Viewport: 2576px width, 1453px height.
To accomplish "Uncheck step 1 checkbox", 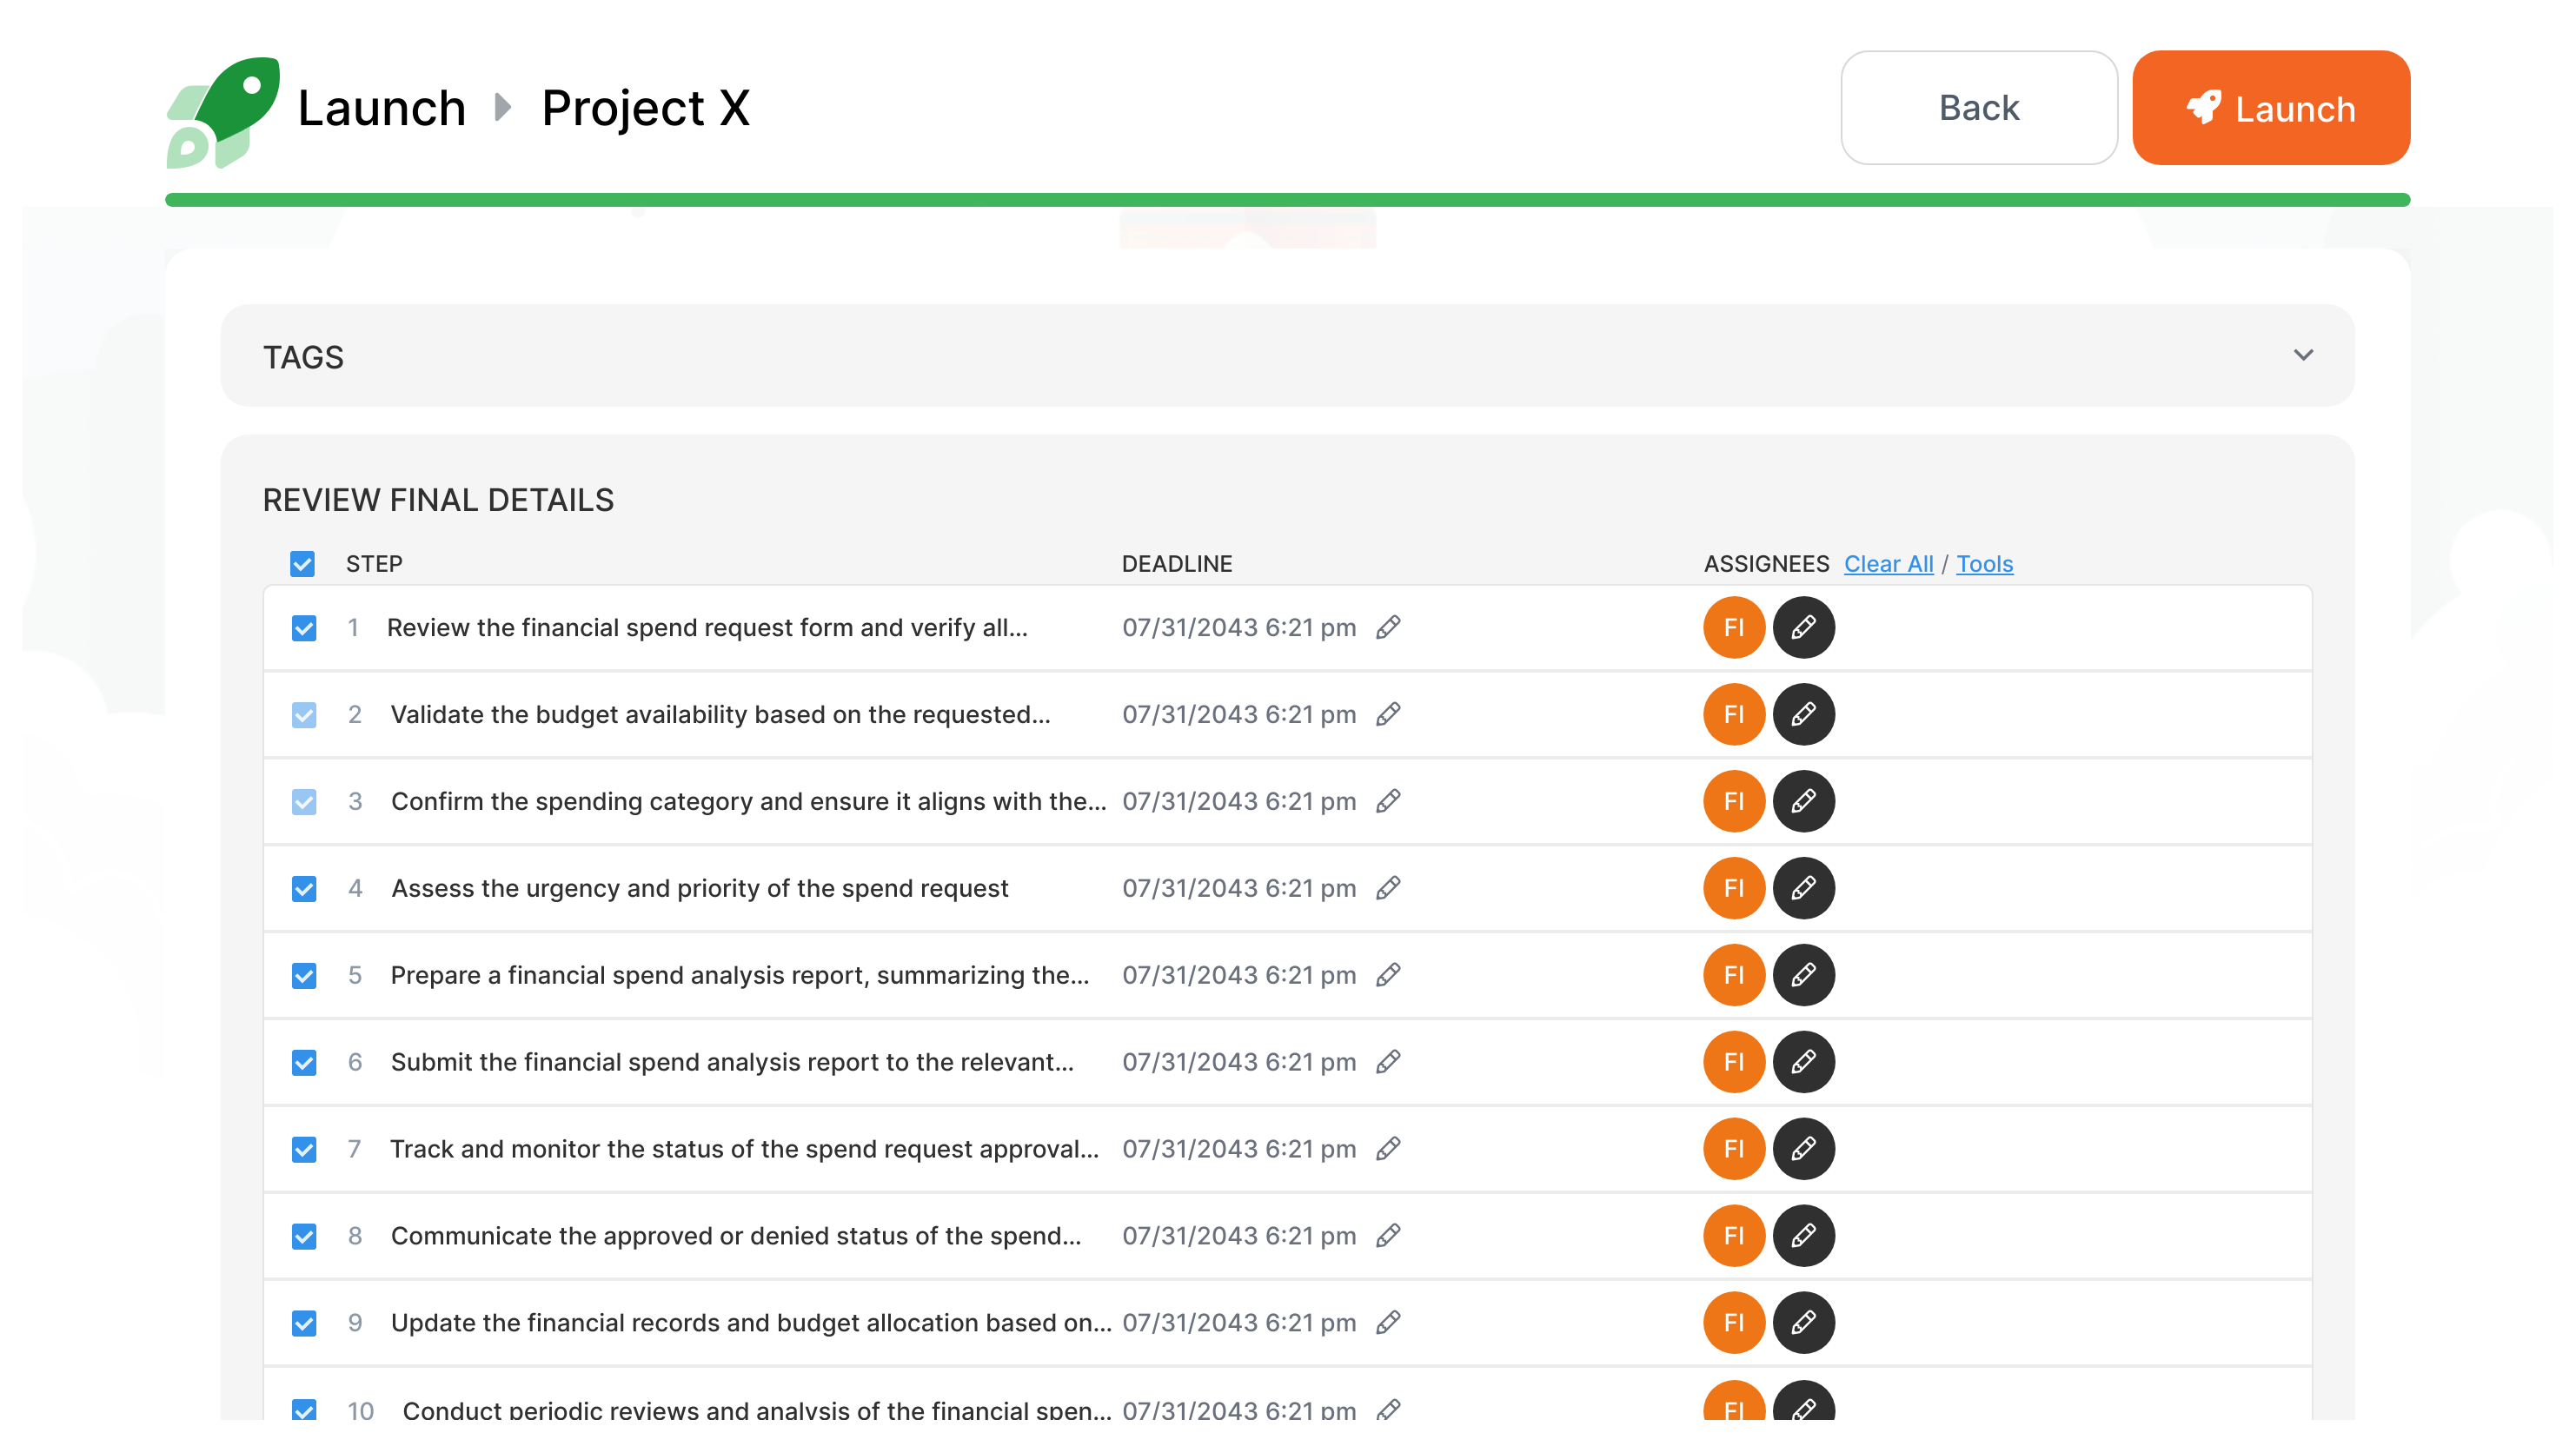I will point(304,628).
